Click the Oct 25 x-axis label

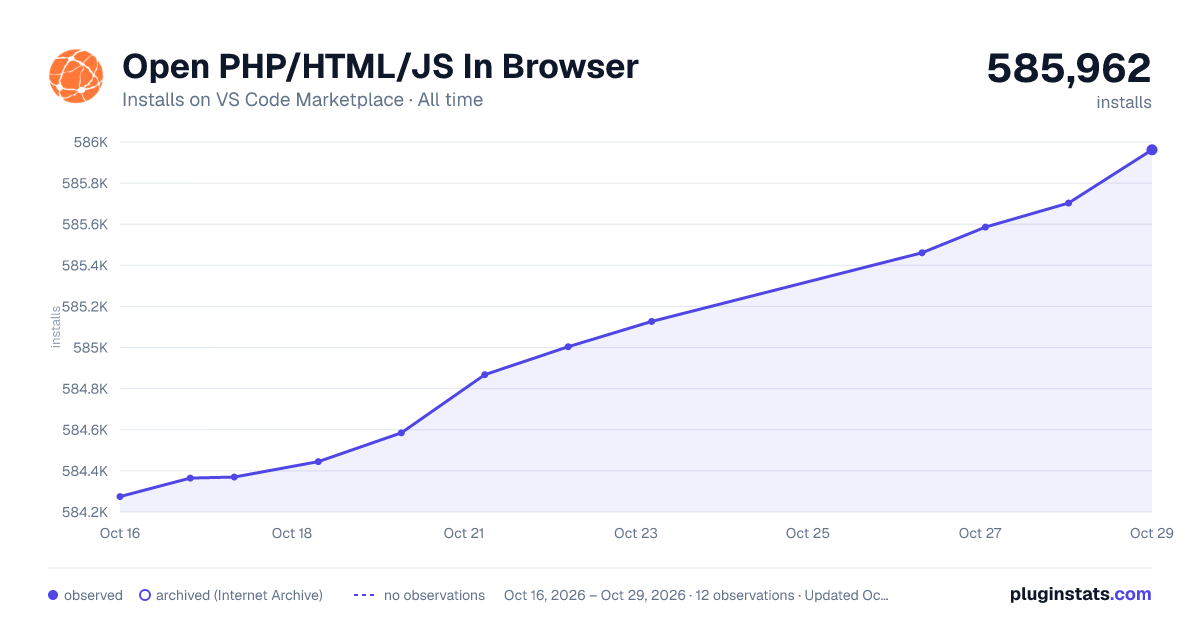[x=808, y=533]
